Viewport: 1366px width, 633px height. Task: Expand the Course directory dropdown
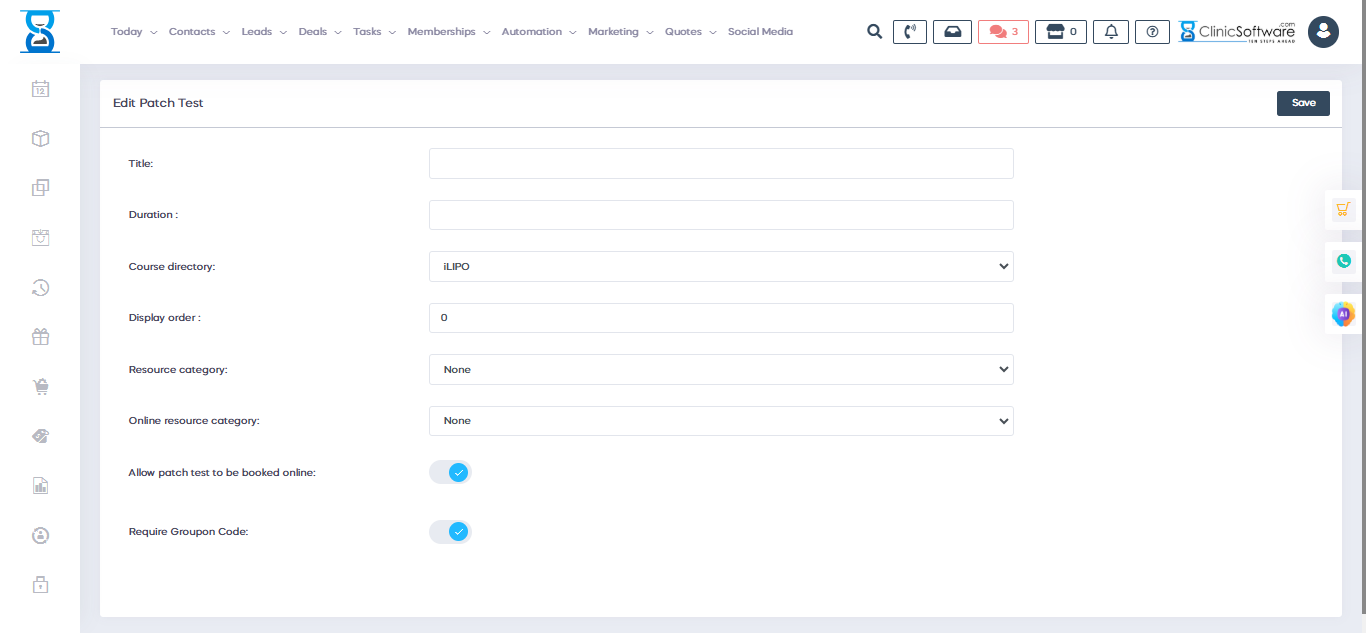click(x=721, y=267)
